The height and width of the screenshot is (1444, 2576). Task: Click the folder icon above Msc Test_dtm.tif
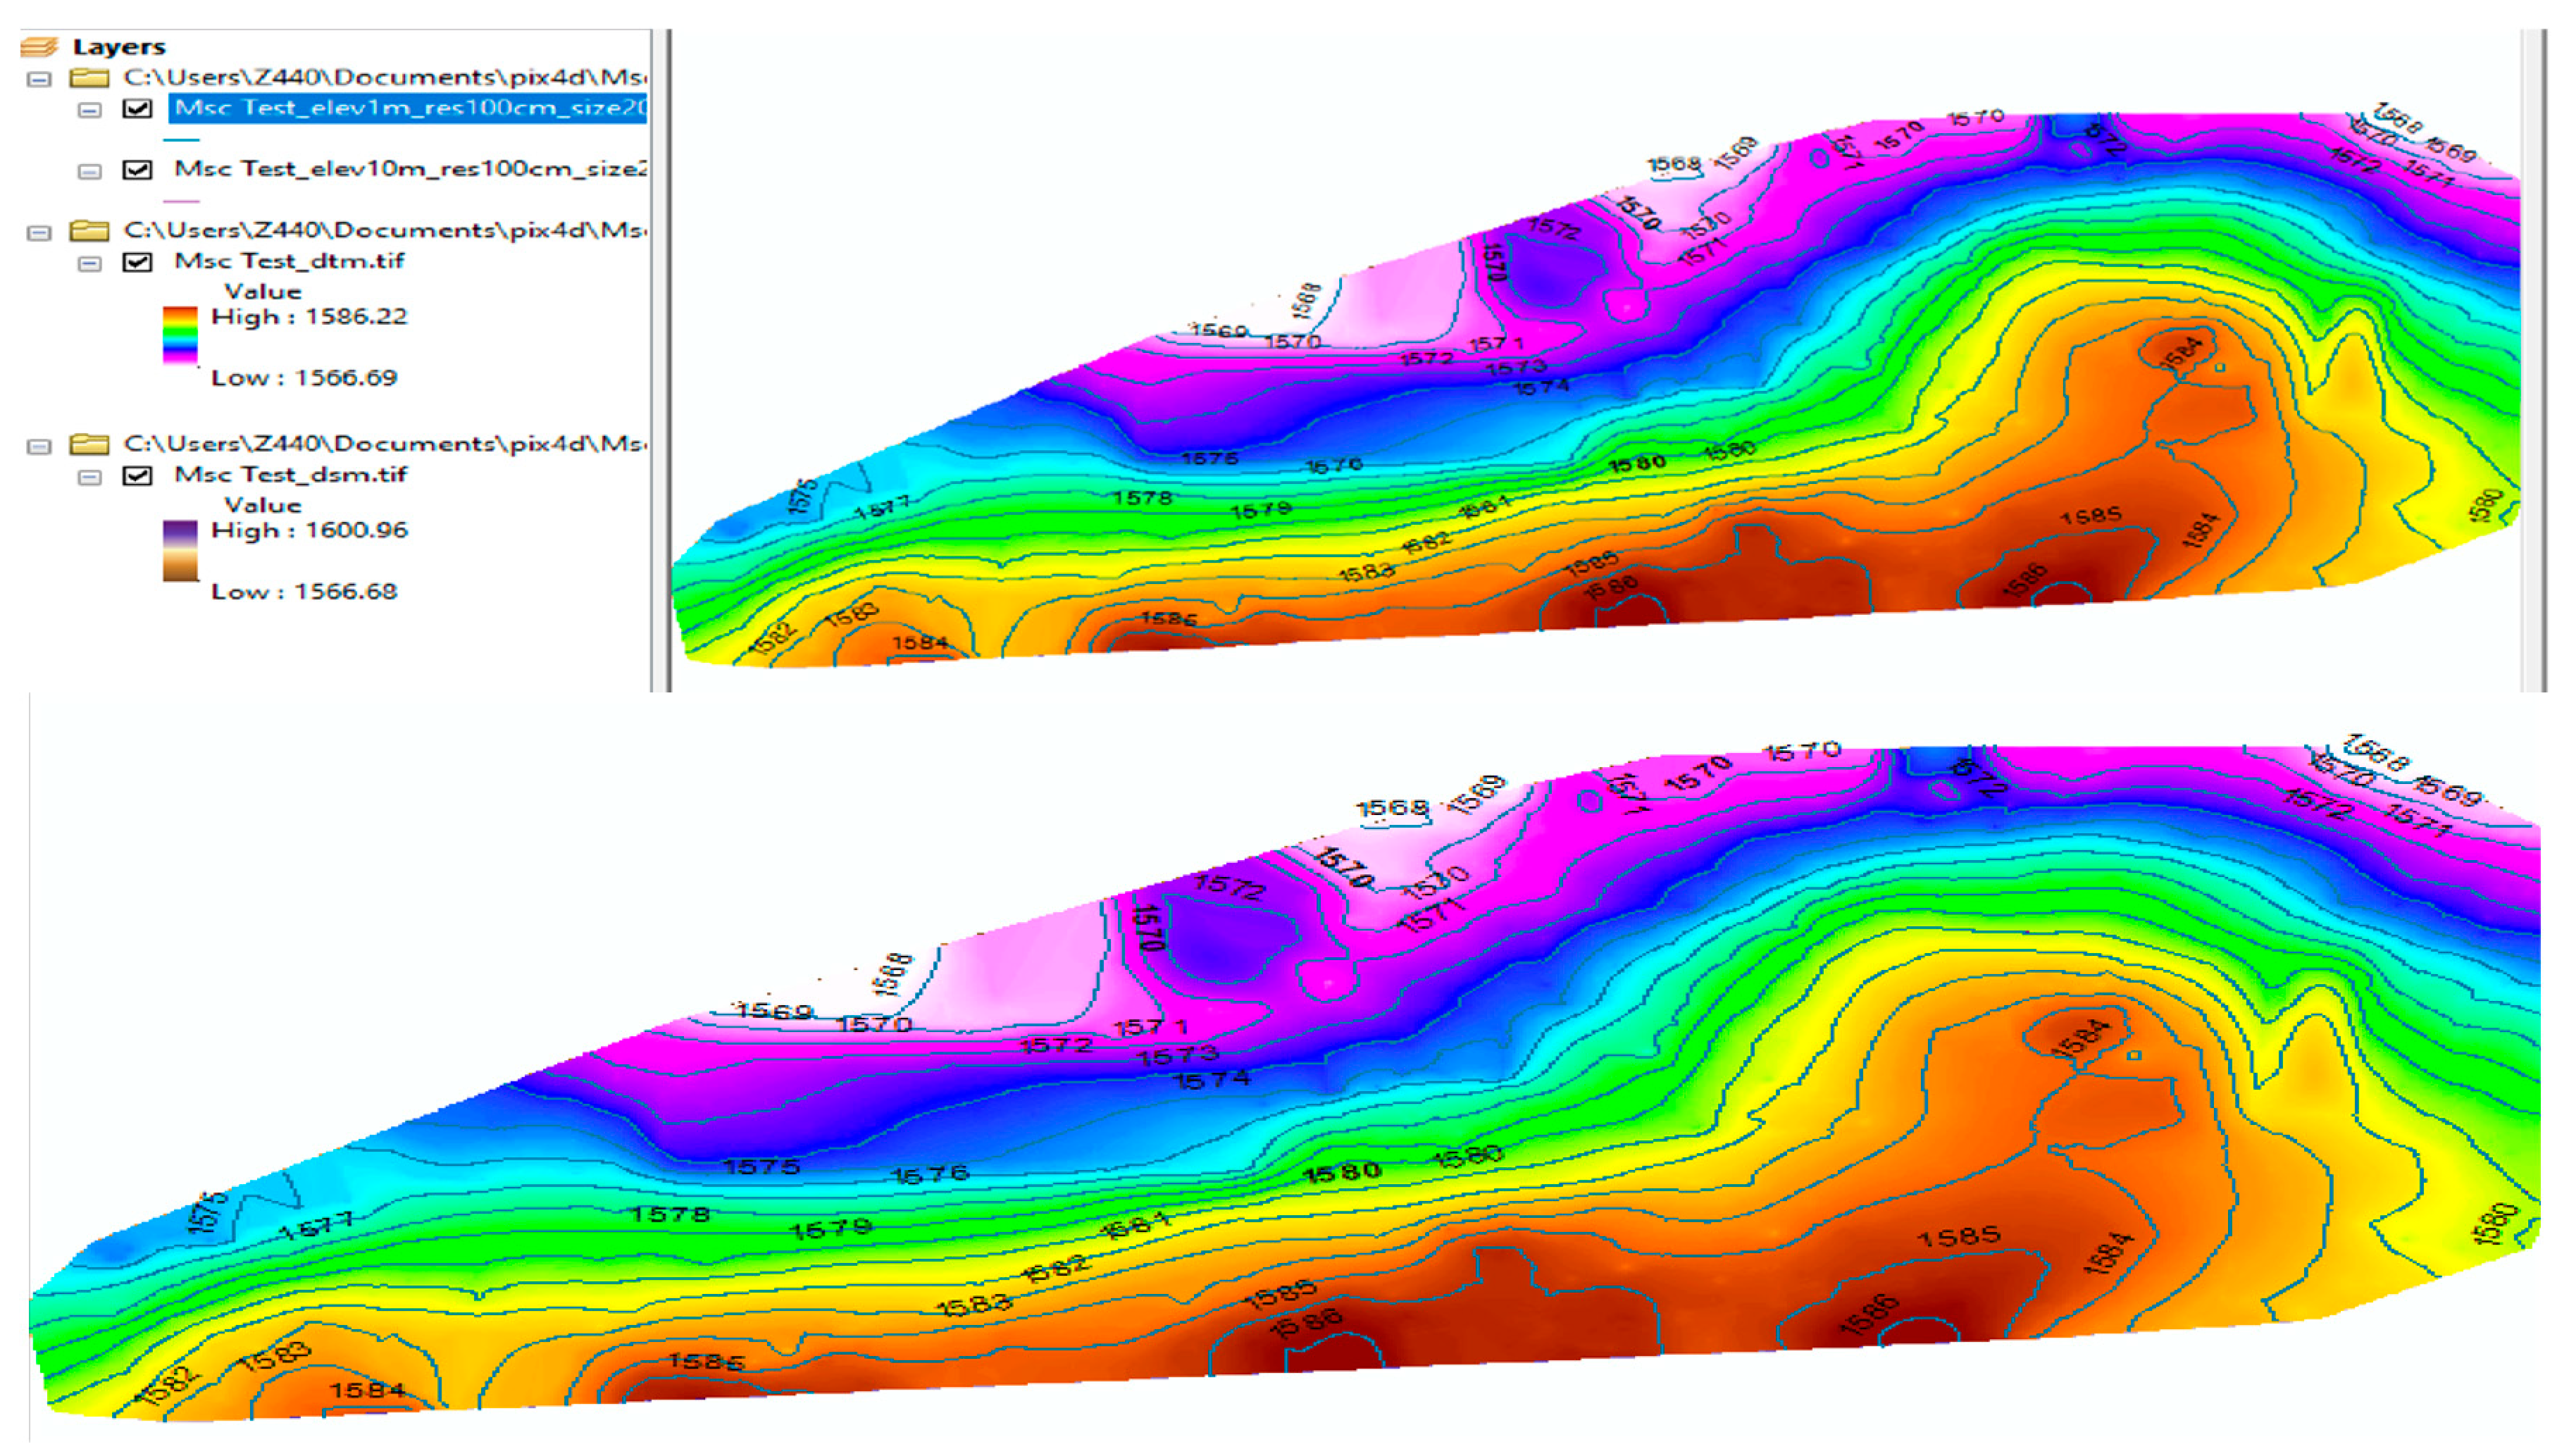89,231
